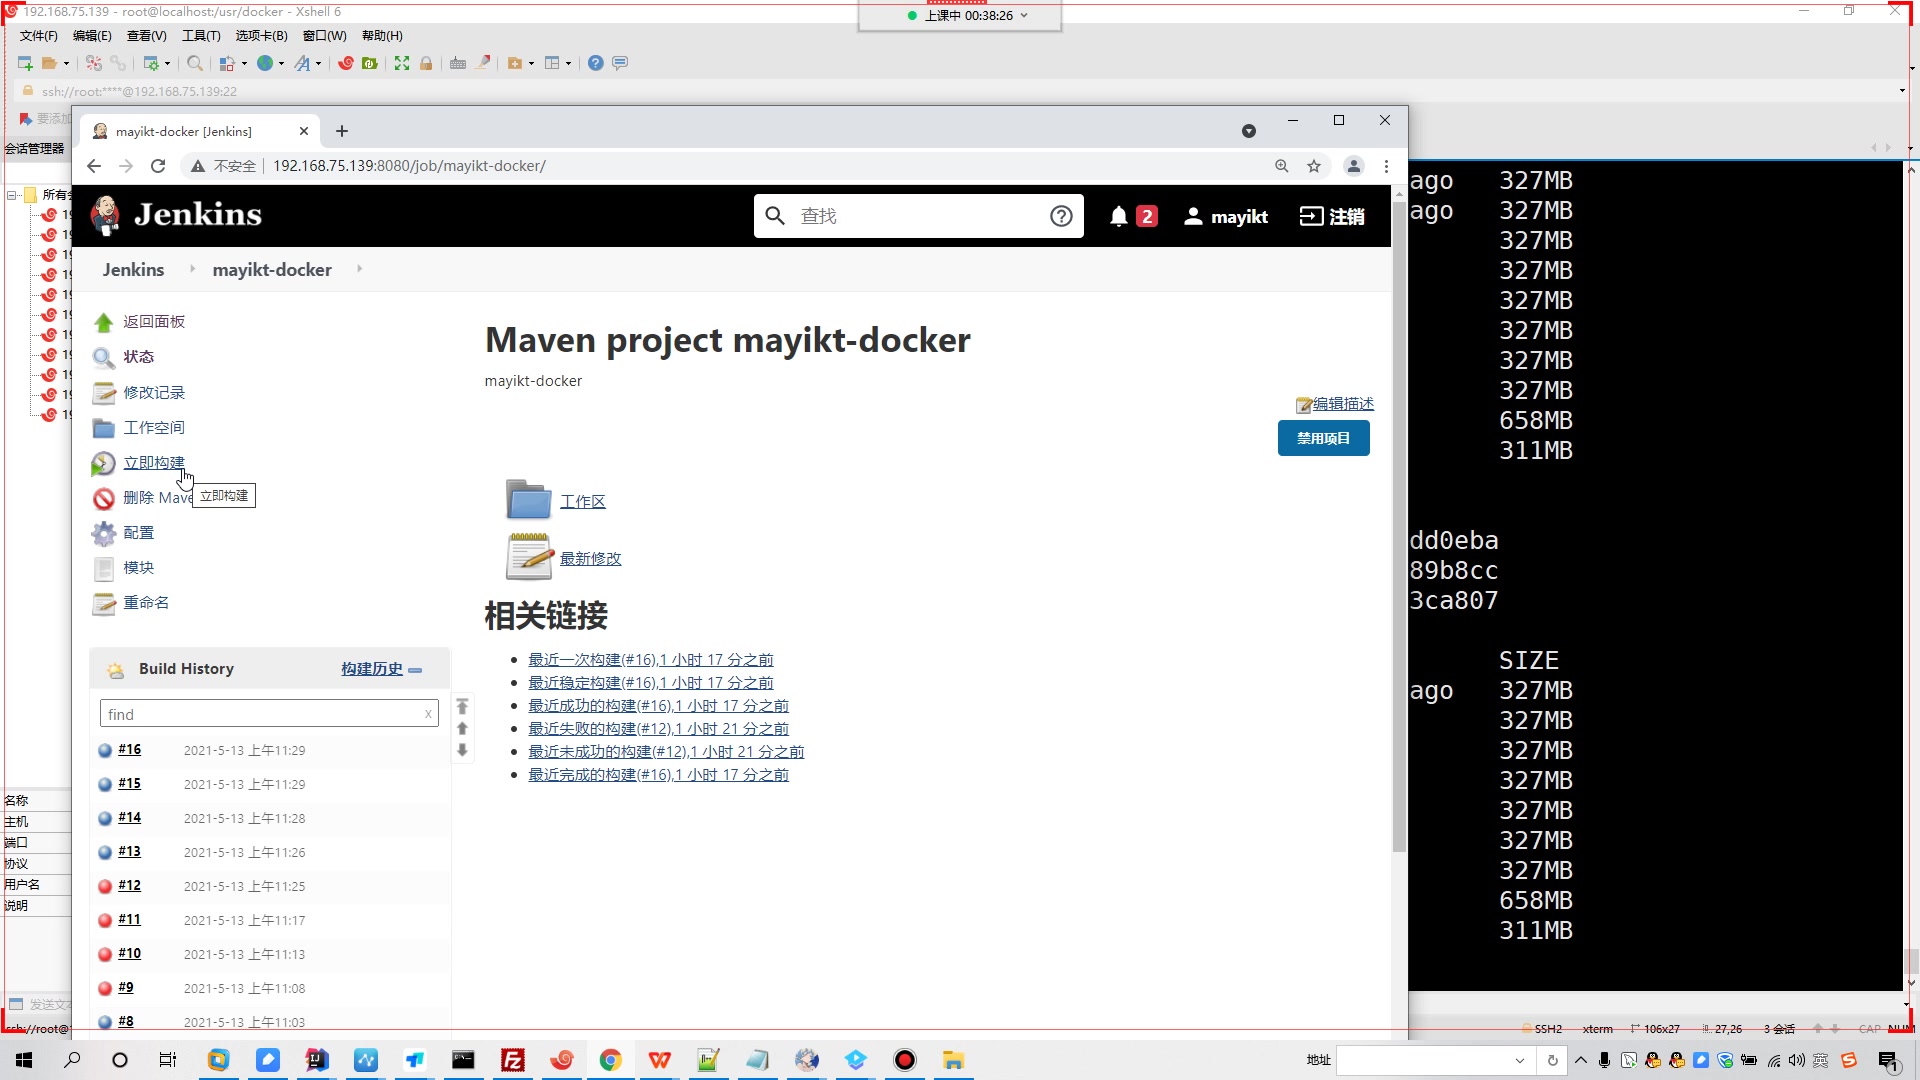Click the large 最新修改 notepad icon
The width and height of the screenshot is (1920, 1080).
529,557
